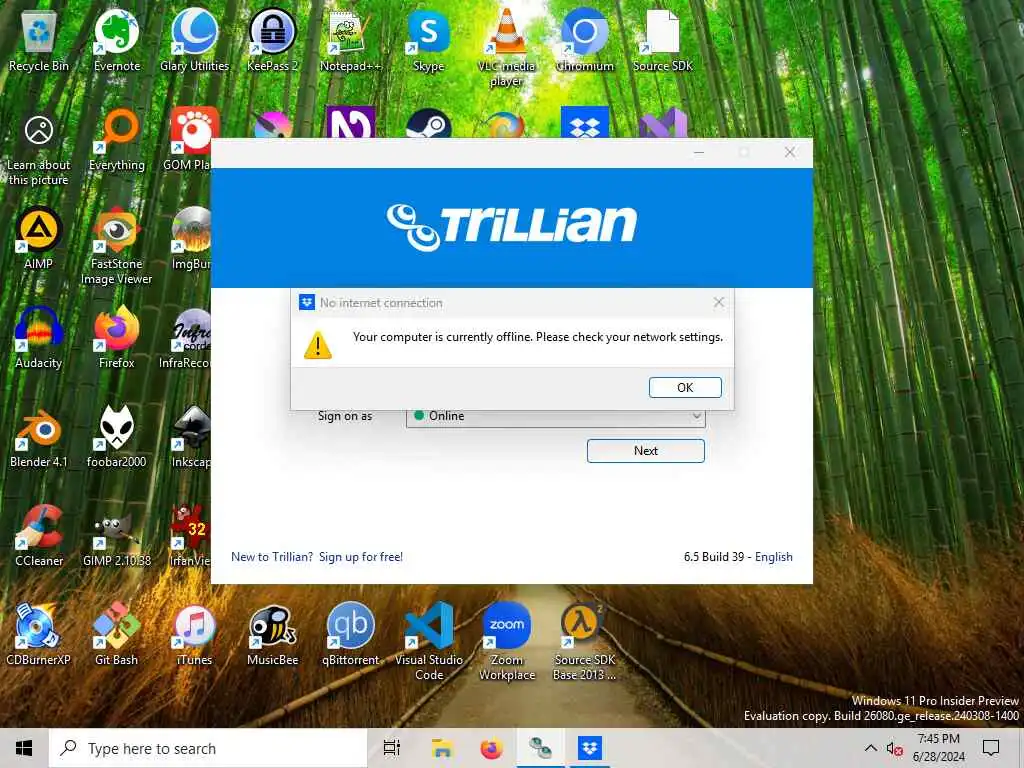
Task: Open File Explorer from the taskbar
Action: [x=442, y=748]
